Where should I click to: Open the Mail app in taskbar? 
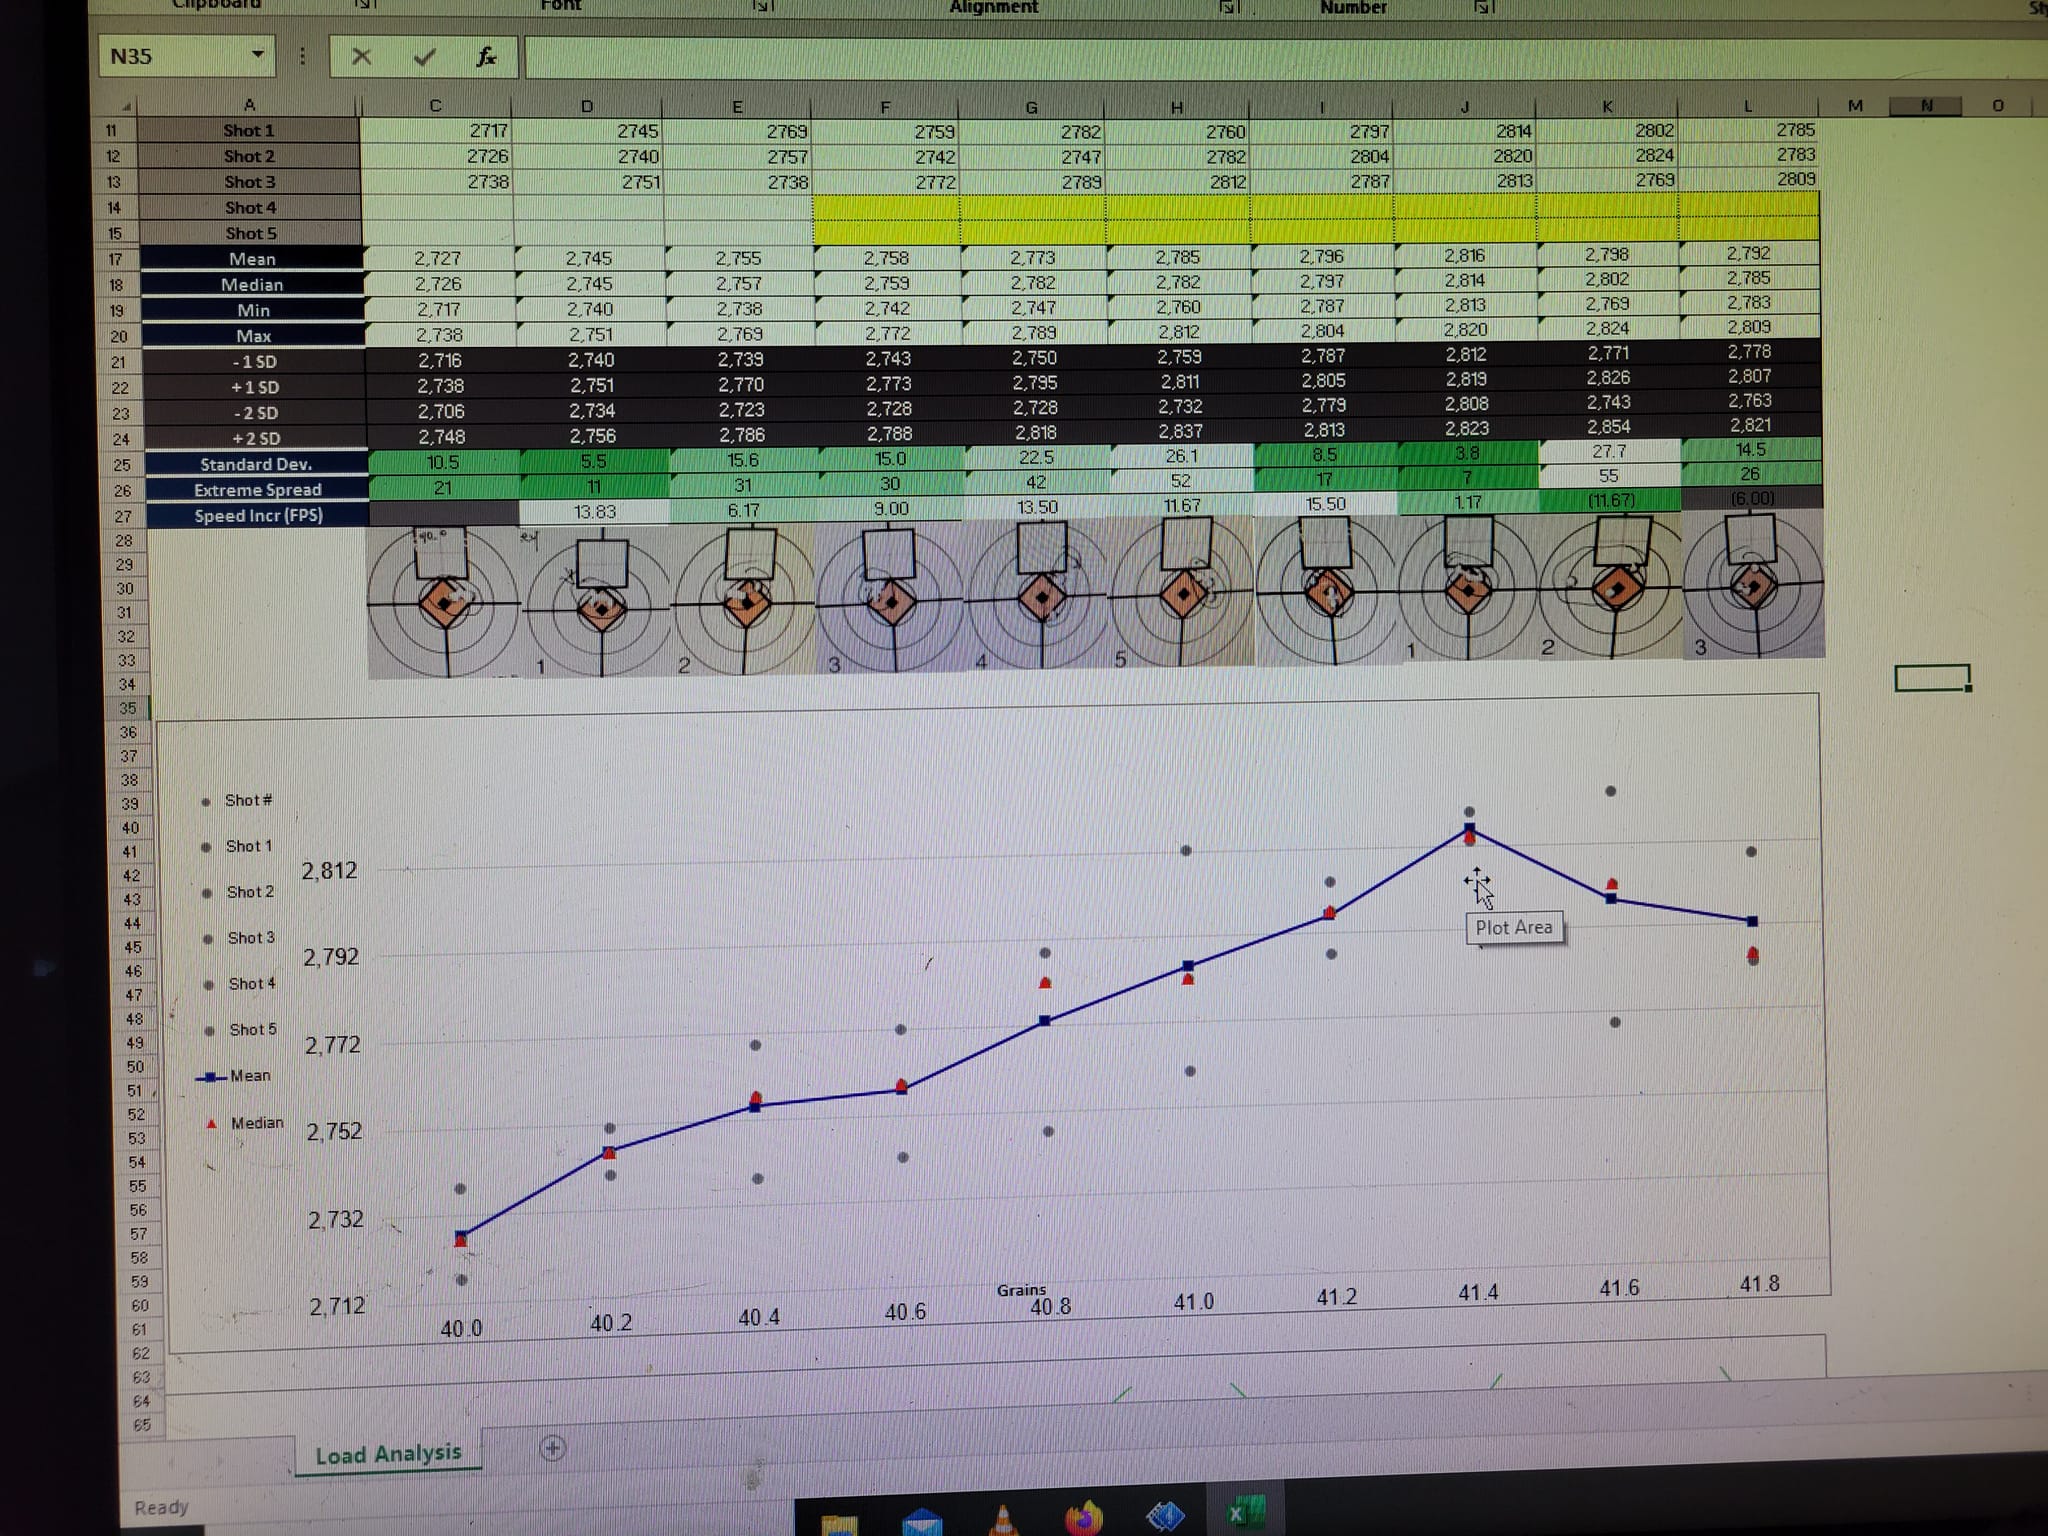pyautogui.click(x=922, y=1522)
